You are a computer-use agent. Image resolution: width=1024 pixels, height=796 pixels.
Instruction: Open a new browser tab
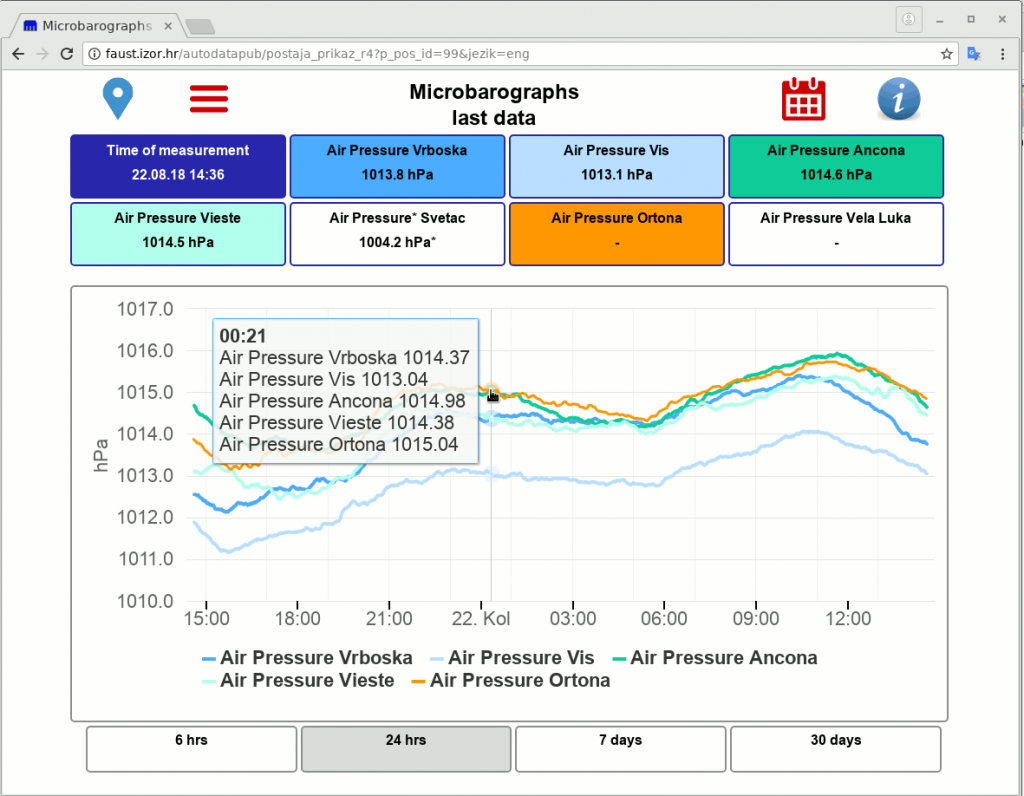pyautogui.click(x=200, y=25)
